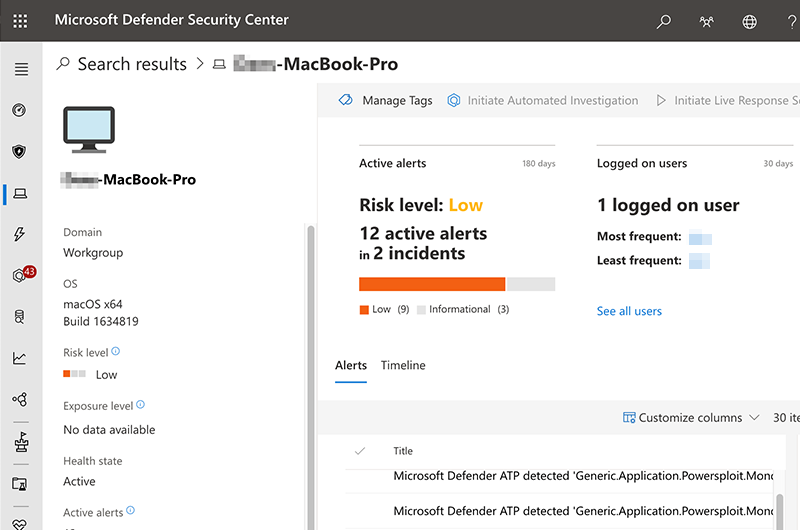Screen dimensions: 800x530
Task: Open the See all users link
Action: (x=629, y=311)
